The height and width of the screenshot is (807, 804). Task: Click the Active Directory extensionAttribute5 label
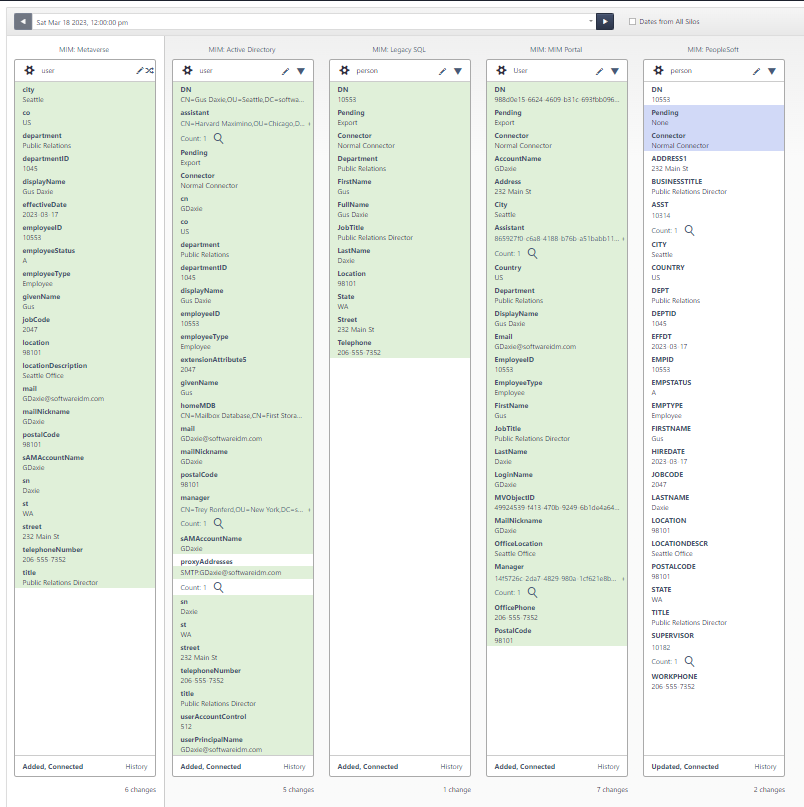213,359
